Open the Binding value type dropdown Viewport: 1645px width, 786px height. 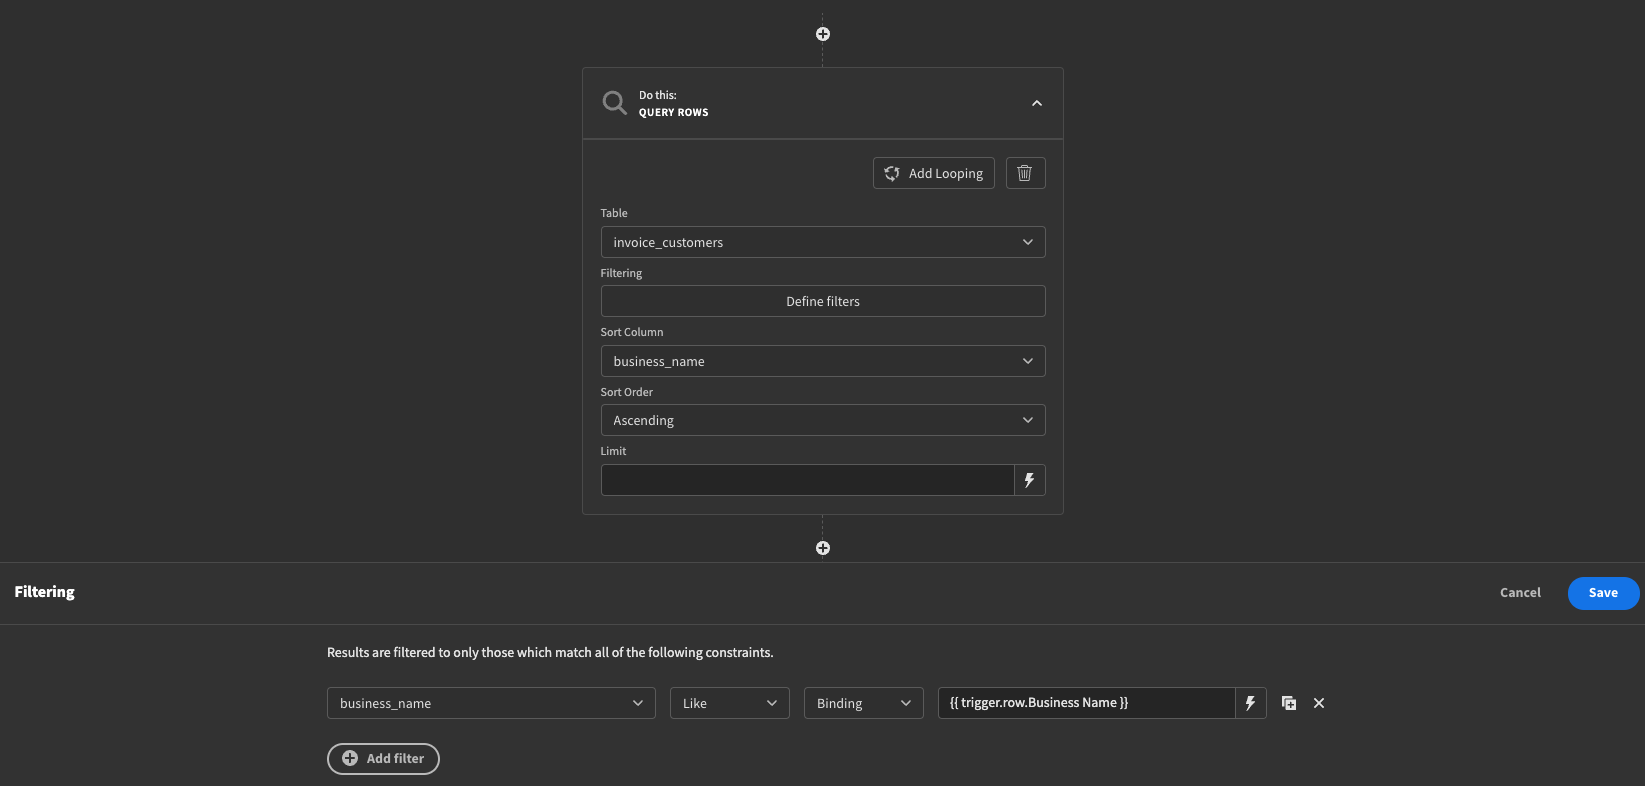click(x=863, y=703)
